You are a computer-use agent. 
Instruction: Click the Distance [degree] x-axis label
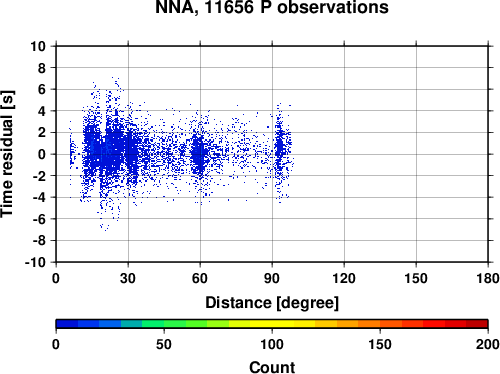pyautogui.click(x=272, y=303)
